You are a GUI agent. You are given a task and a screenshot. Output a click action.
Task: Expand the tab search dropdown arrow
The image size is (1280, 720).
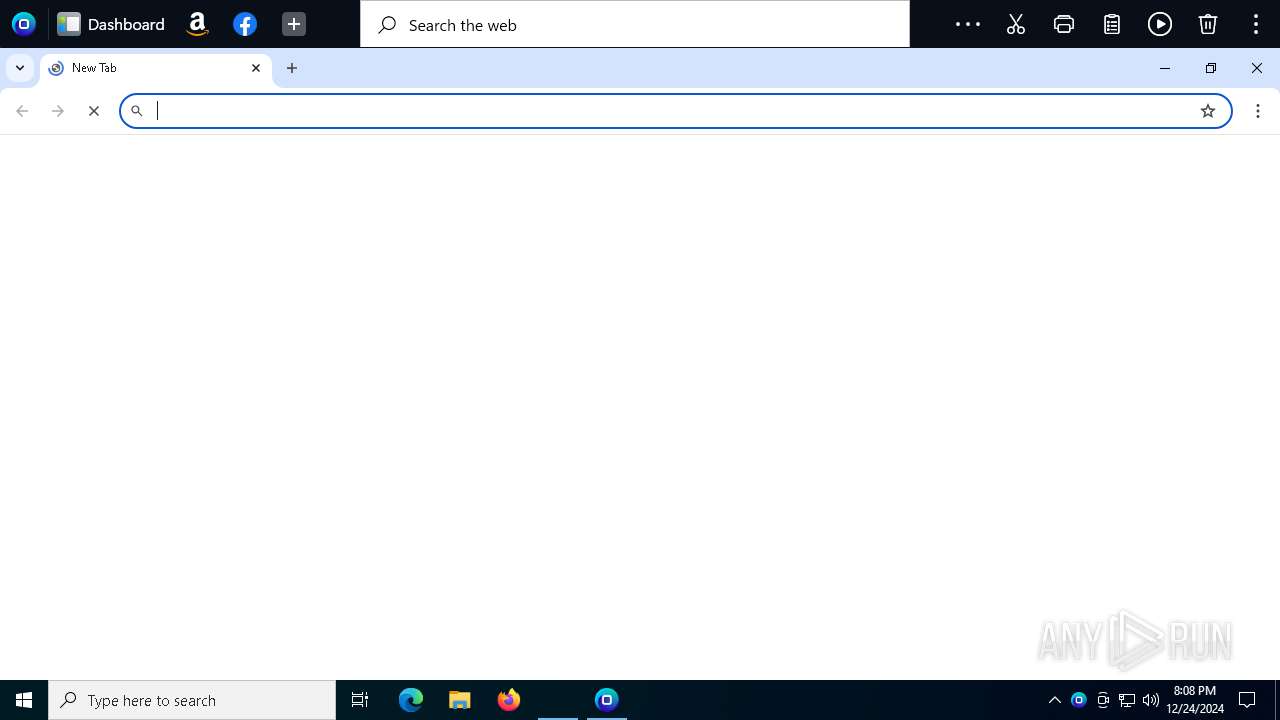[20, 68]
